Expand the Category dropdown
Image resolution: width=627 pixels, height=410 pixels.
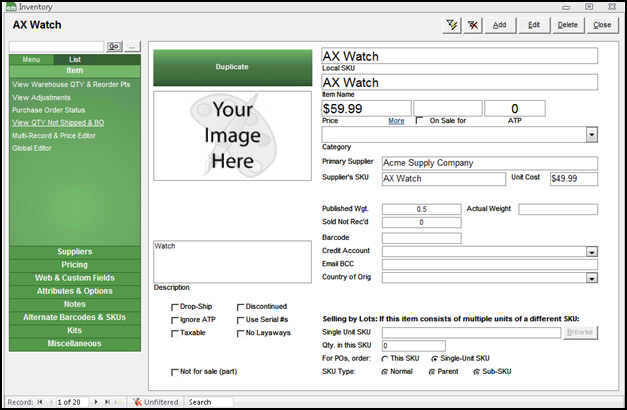coord(592,134)
